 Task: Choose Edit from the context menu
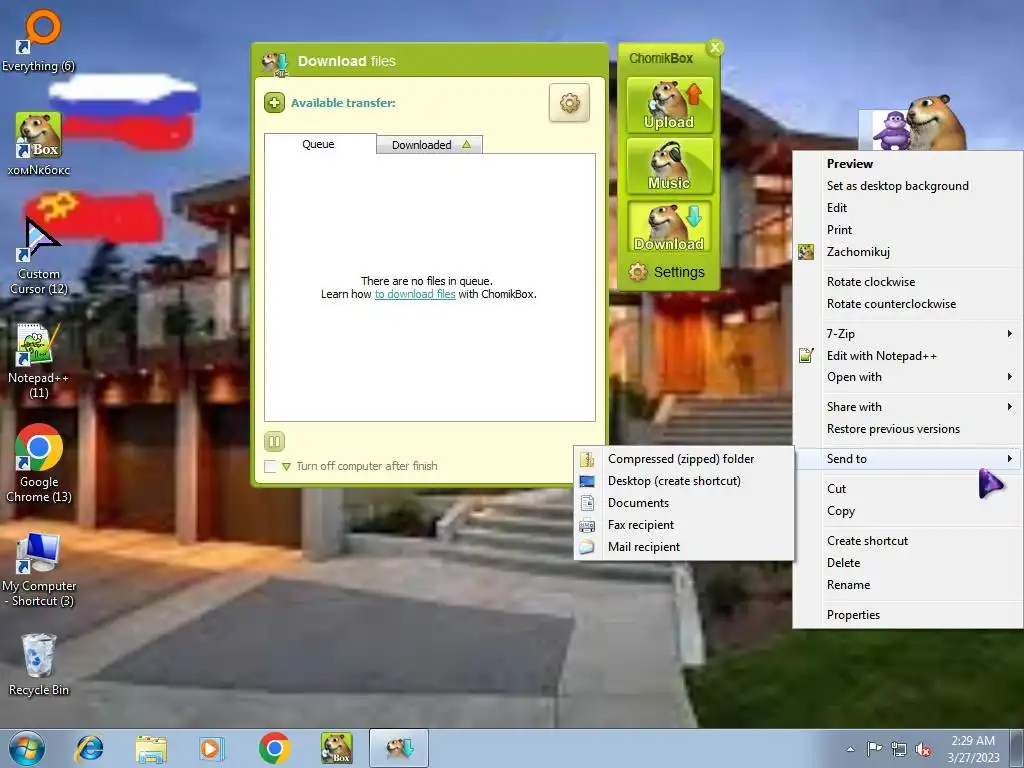click(x=908, y=208)
